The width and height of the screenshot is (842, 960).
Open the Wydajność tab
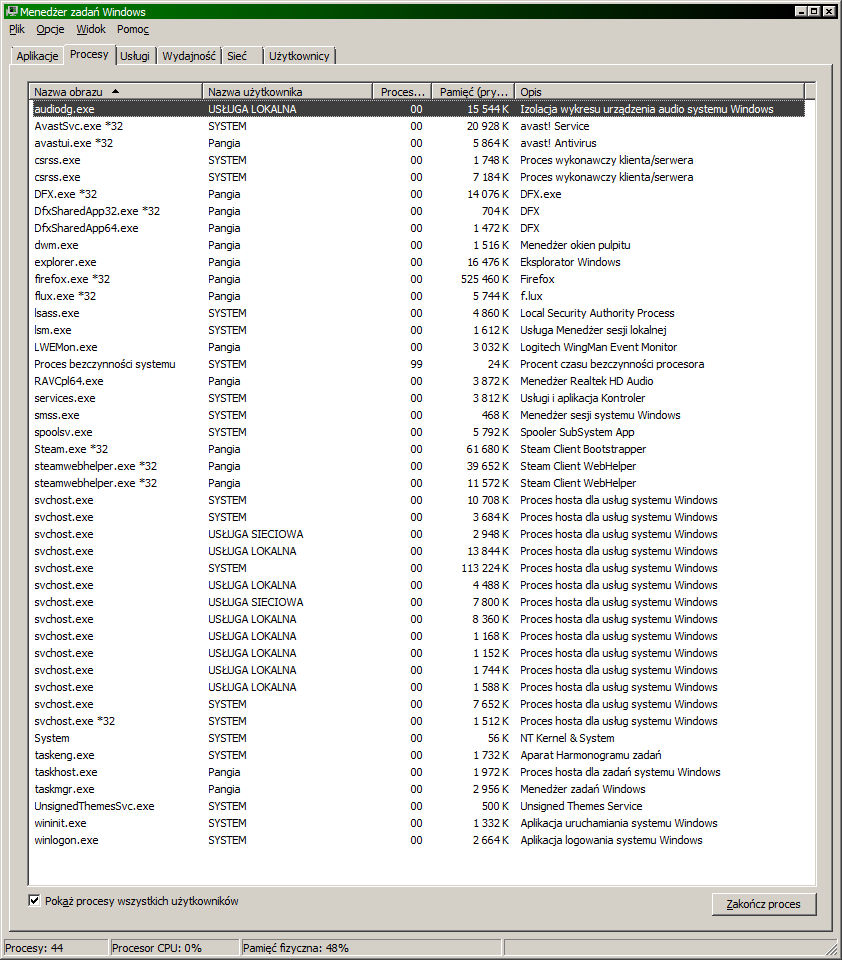[189, 56]
